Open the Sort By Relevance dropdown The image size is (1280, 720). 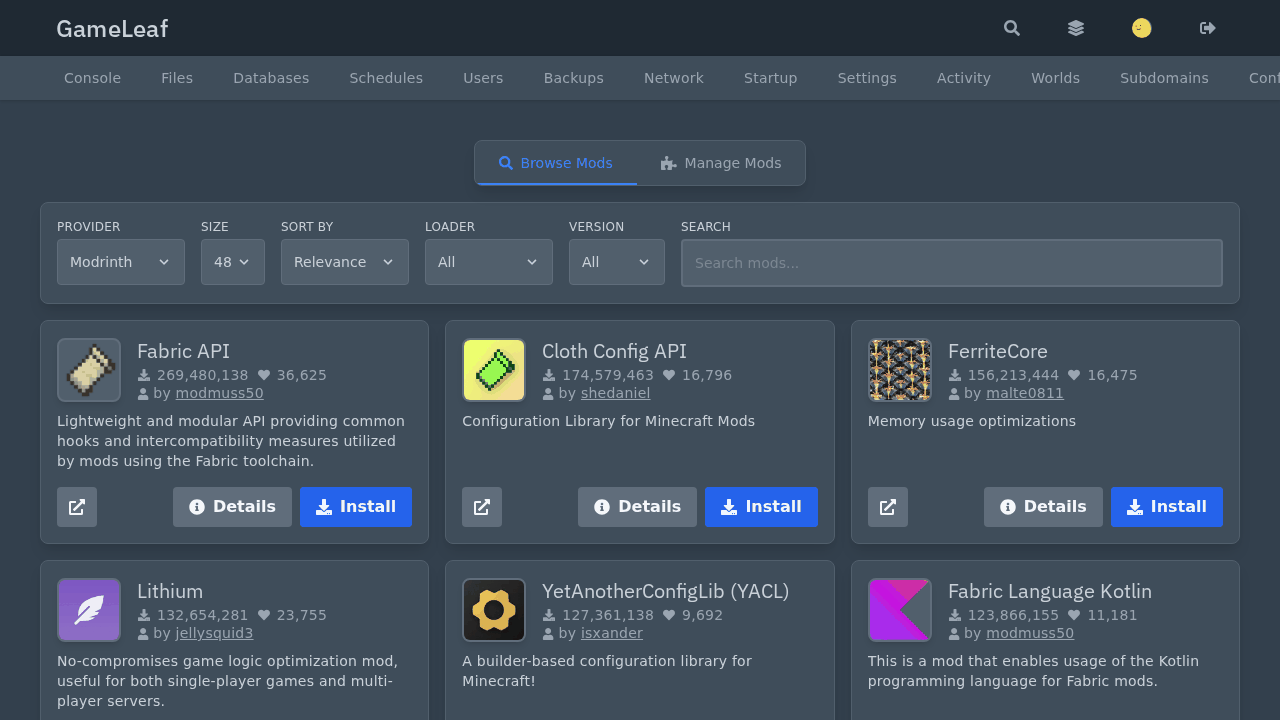[345, 262]
